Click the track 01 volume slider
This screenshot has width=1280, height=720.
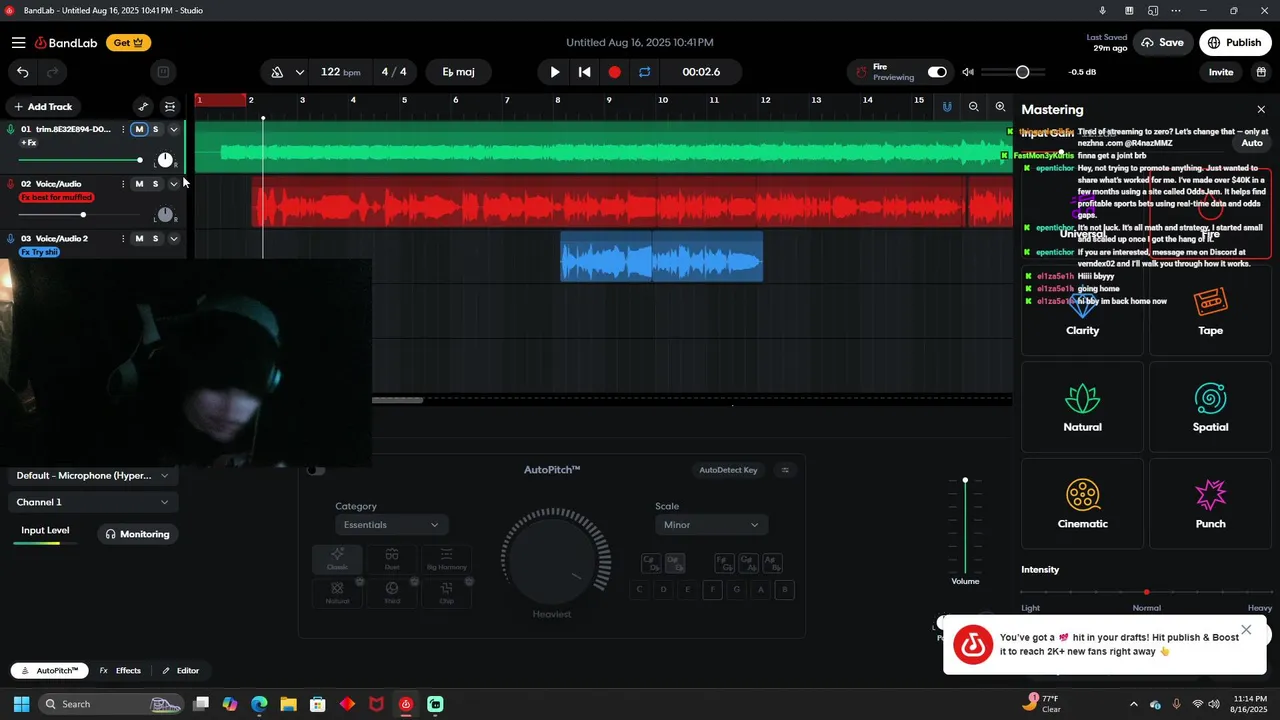[81, 160]
